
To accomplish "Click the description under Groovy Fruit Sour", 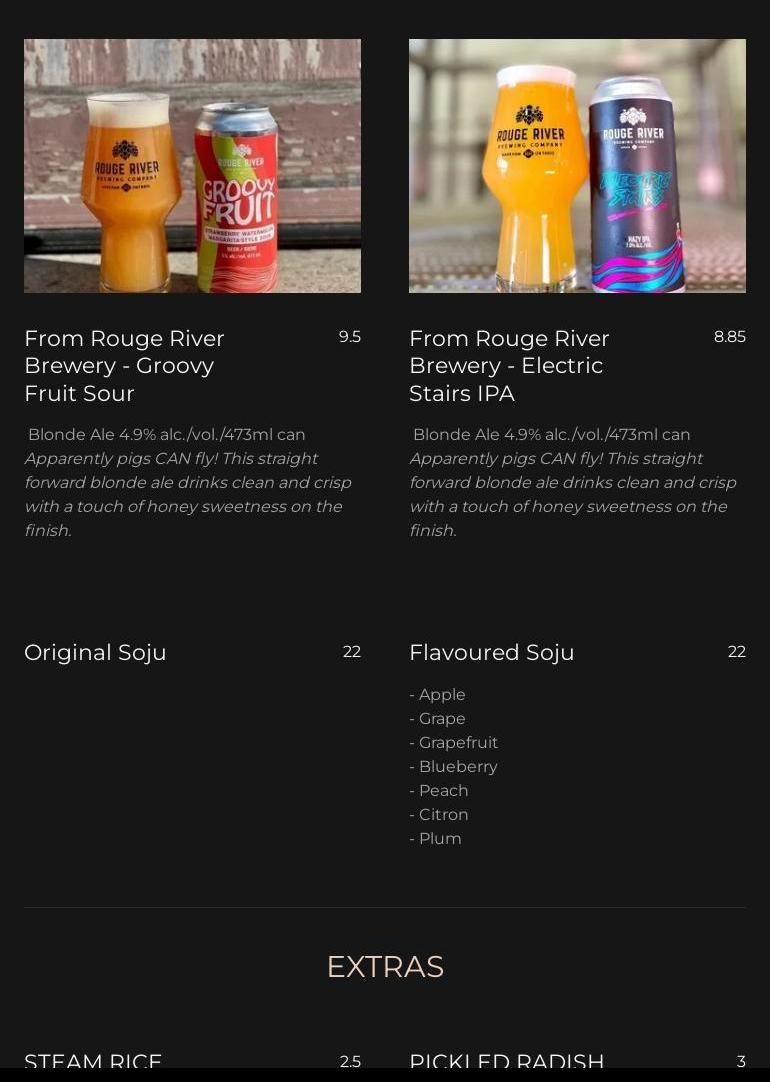I will [188, 483].
